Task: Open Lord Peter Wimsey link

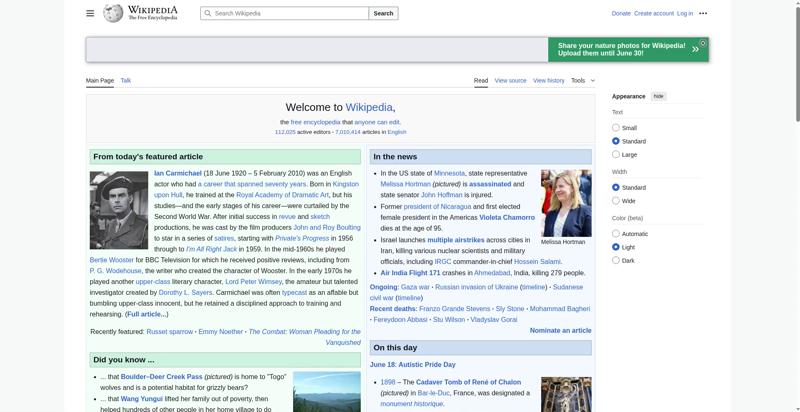Action: click(x=254, y=281)
